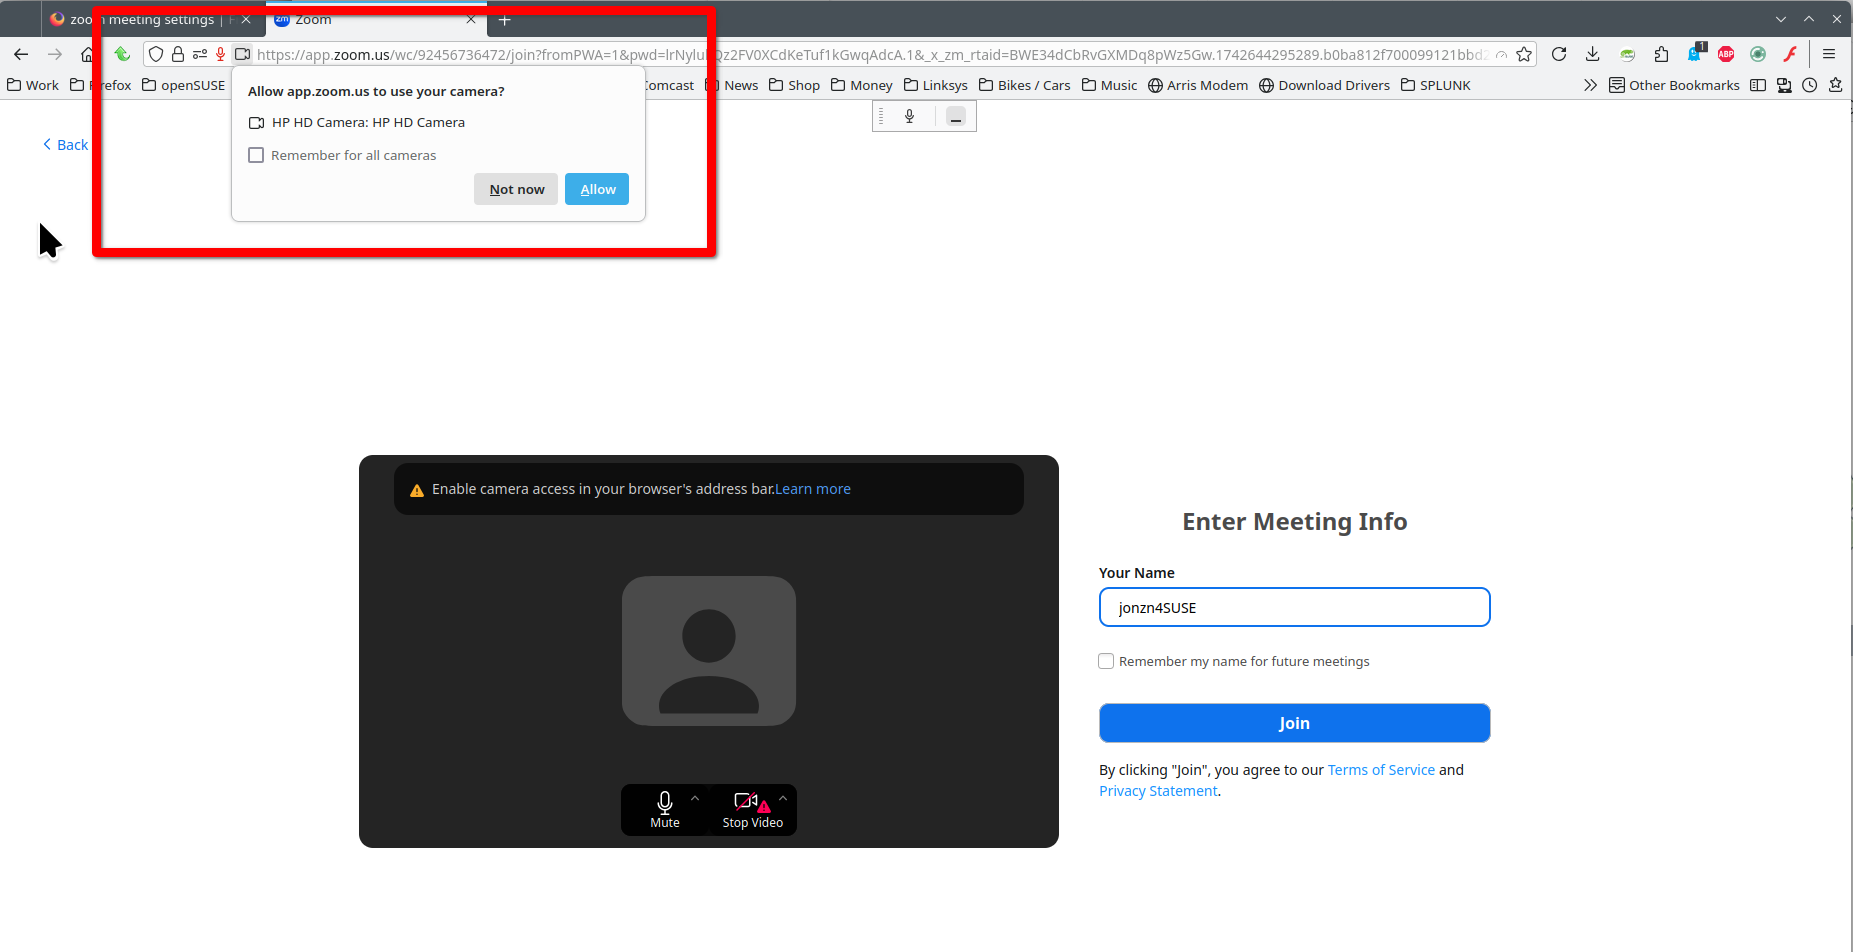This screenshot has height=952, width=1853.
Task: Go back using the browser back arrow
Action: point(21,54)
